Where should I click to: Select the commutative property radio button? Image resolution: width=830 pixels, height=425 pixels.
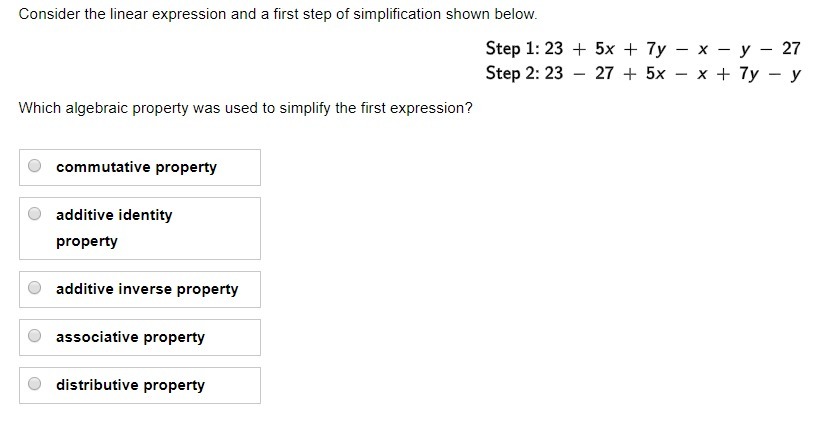click(34, 166)
